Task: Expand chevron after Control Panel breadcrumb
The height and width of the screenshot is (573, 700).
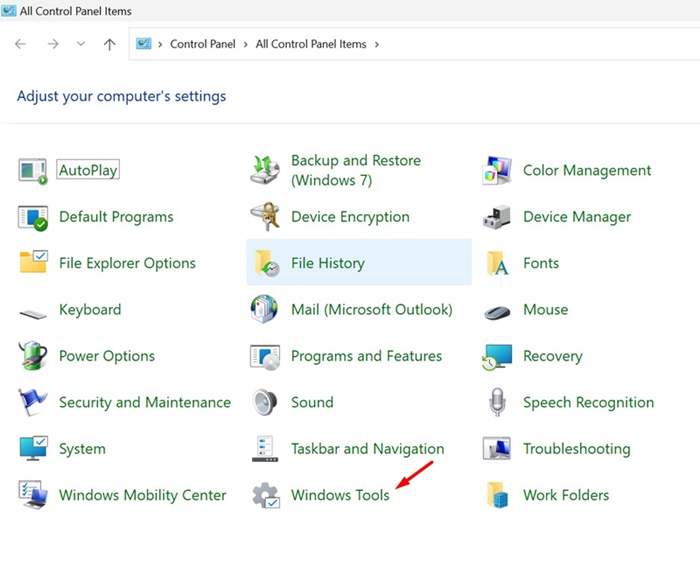Action: point(246,45)
